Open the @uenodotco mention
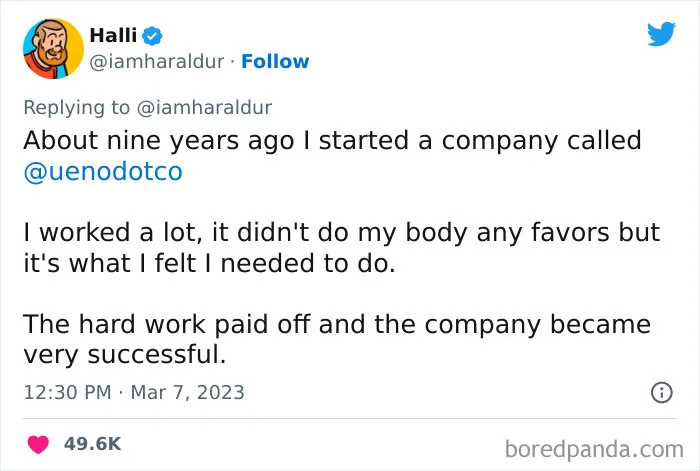The height and width of the screenshot is (471, 700). click(103, 171)
